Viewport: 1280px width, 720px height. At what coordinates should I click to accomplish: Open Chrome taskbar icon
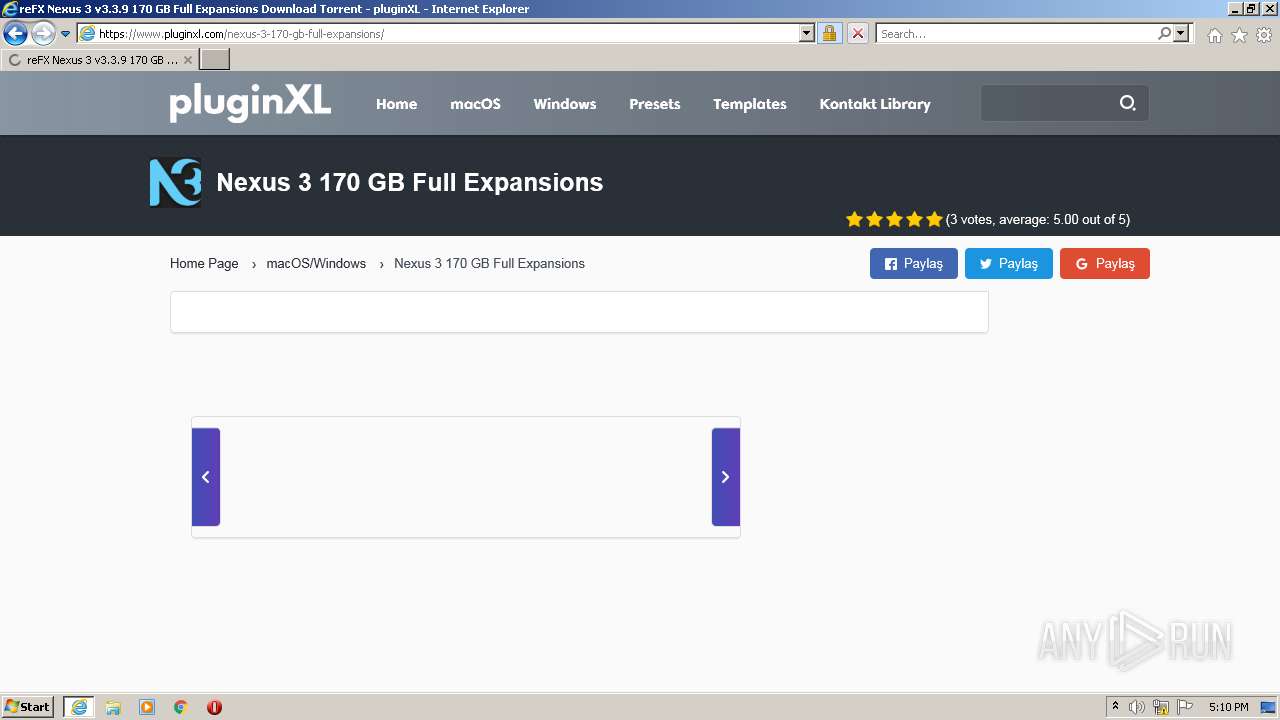pyautogui.click(x=181, y=707)
